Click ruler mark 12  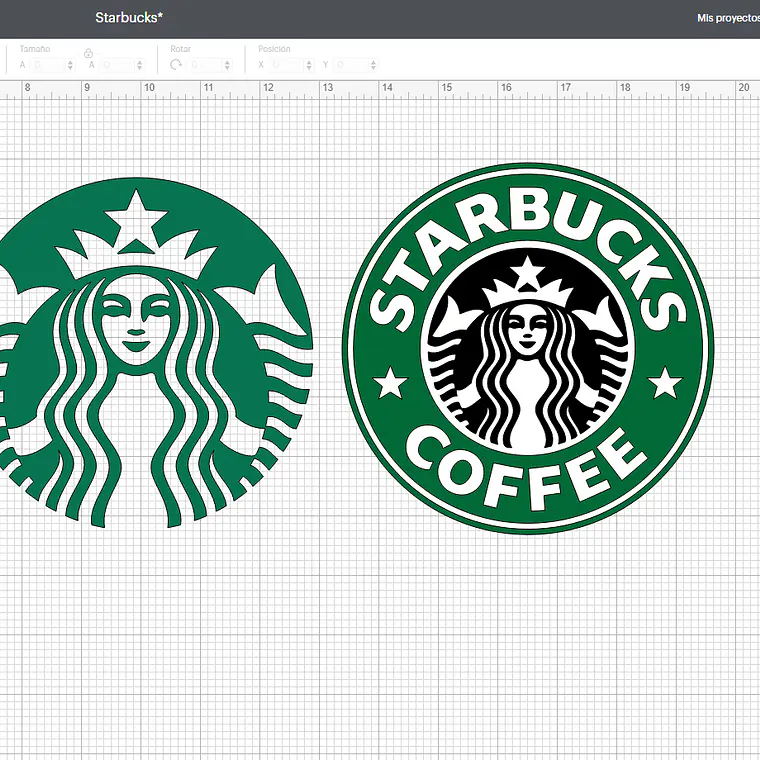(x=268, y=88)
